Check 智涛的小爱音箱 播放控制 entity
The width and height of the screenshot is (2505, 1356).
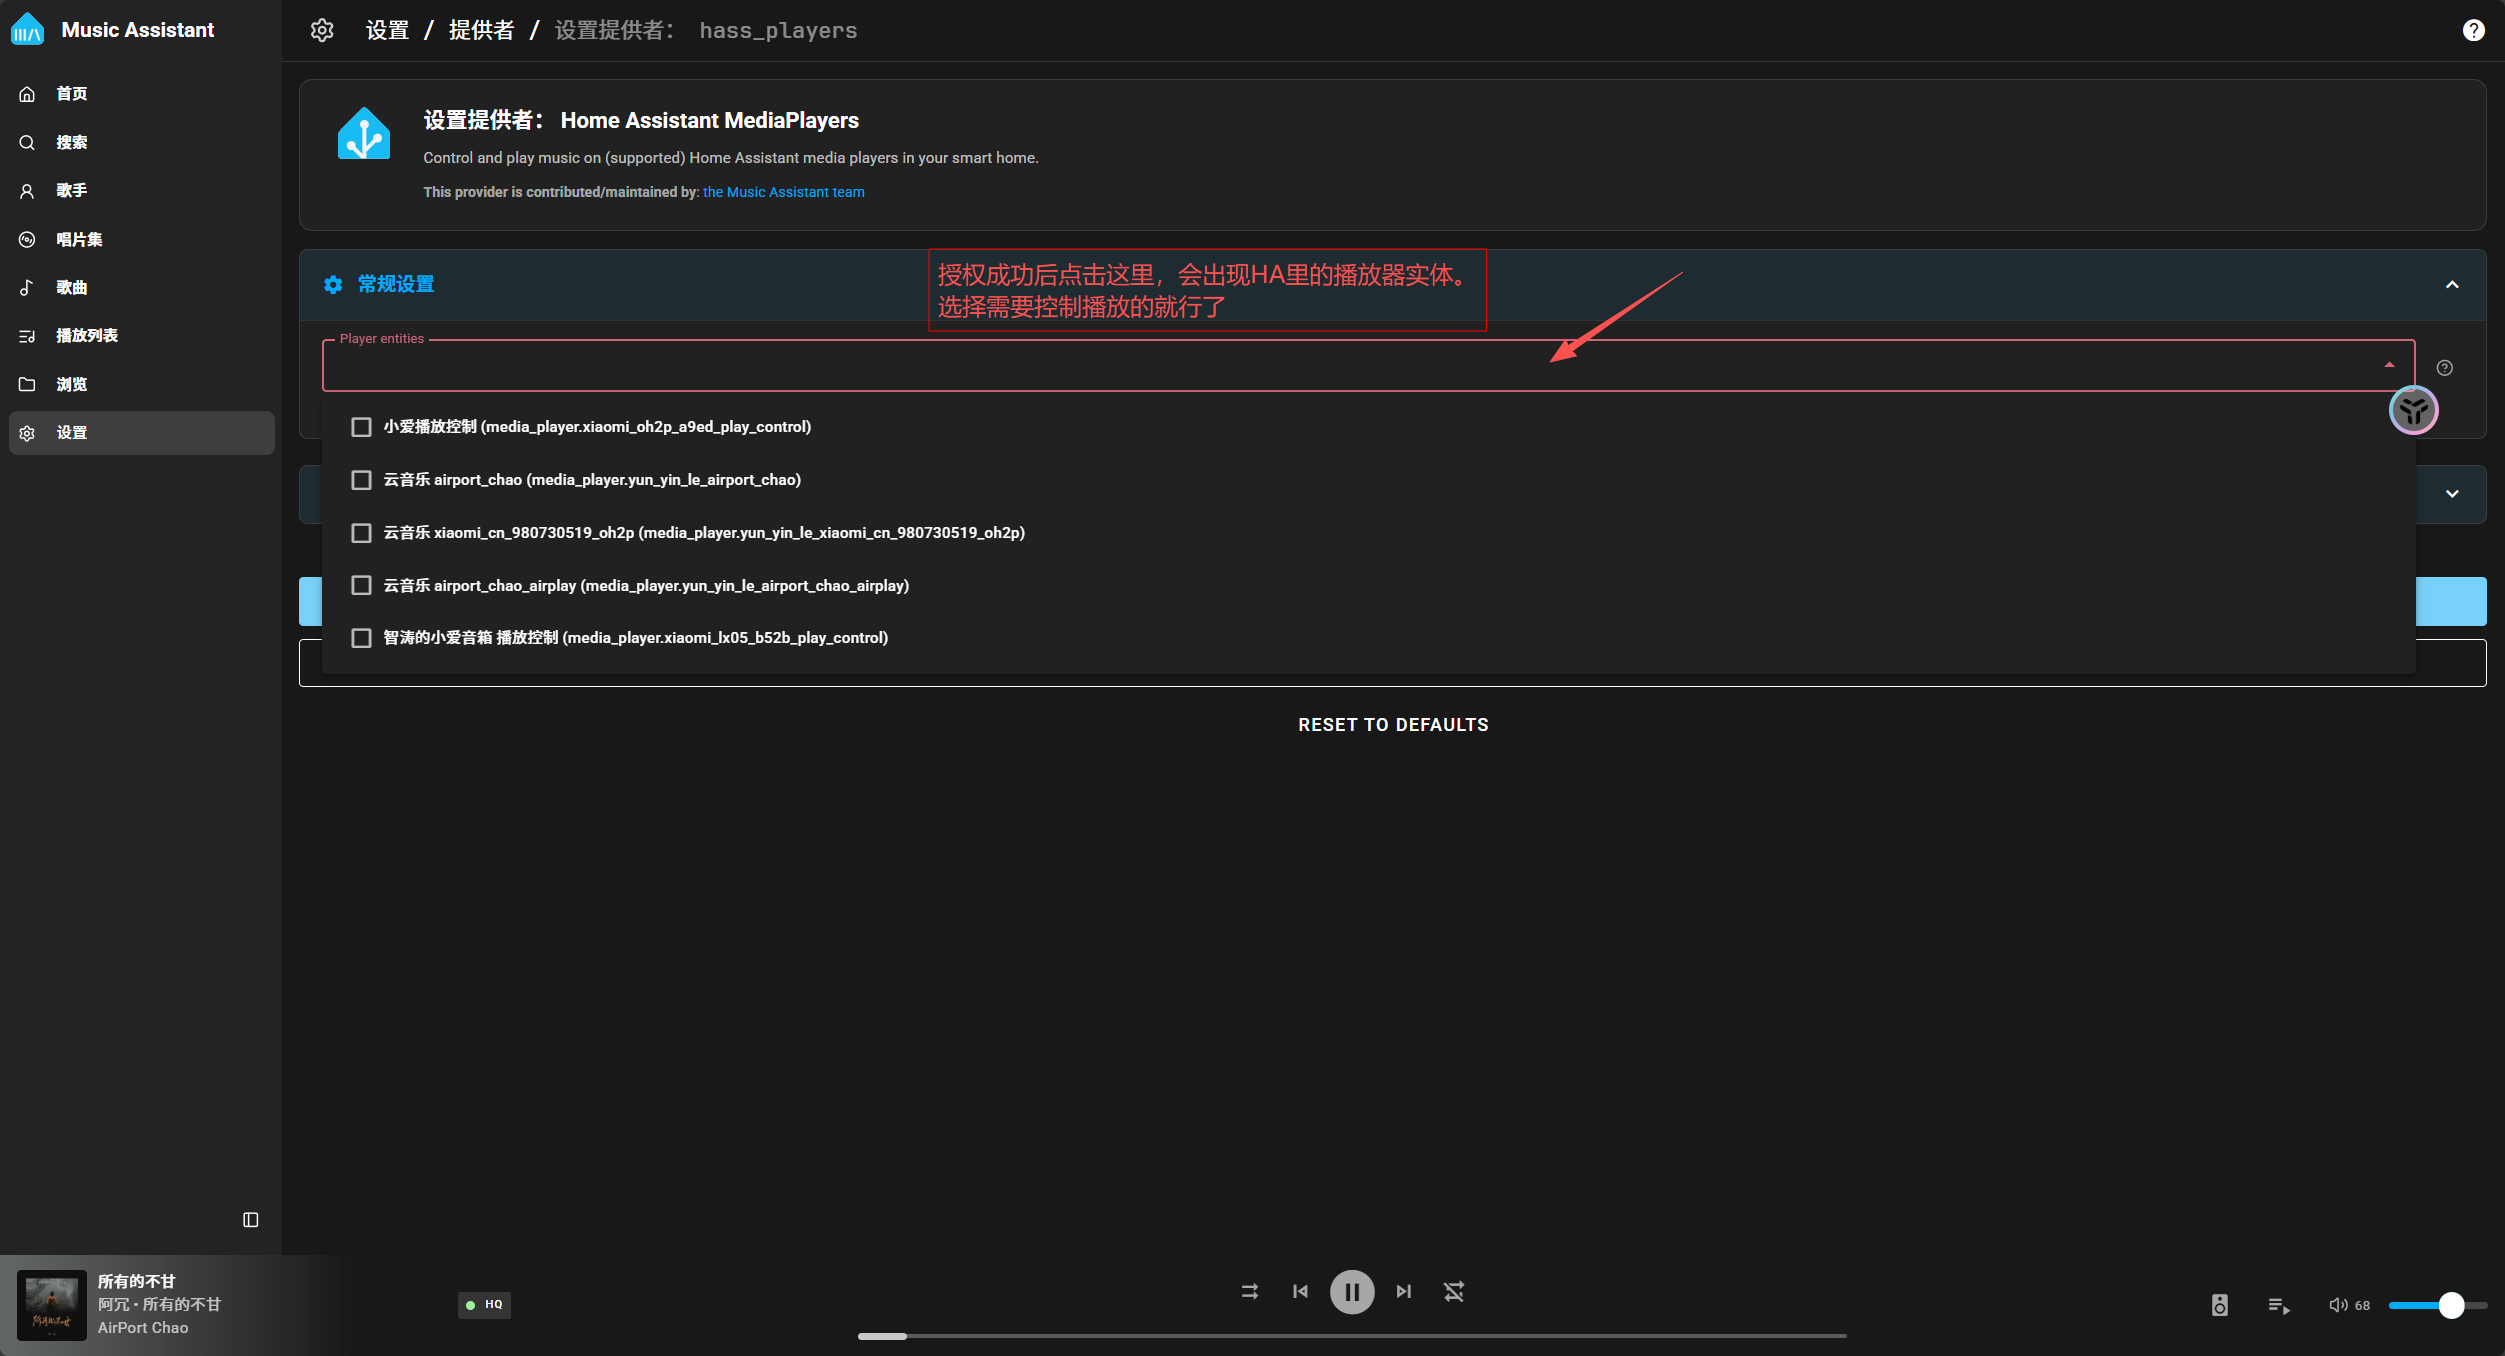[361, 638]
